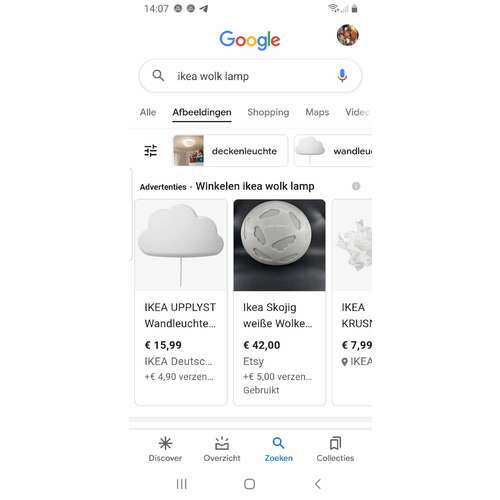Open Android recent apps button
This screenshot has width=500, height=500.
tap(182, 484)
